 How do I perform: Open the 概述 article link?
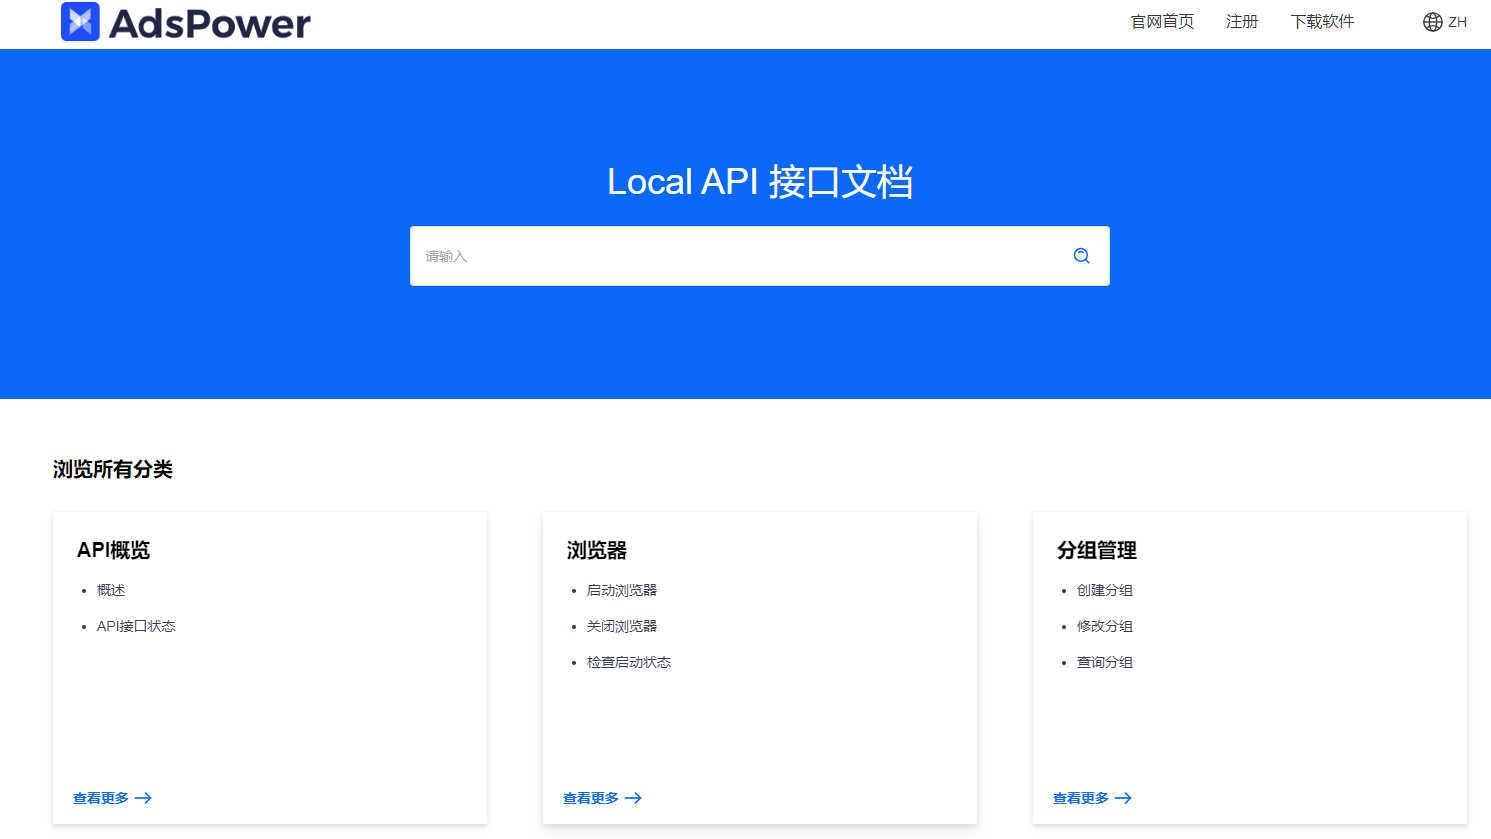tap(111, 590)
